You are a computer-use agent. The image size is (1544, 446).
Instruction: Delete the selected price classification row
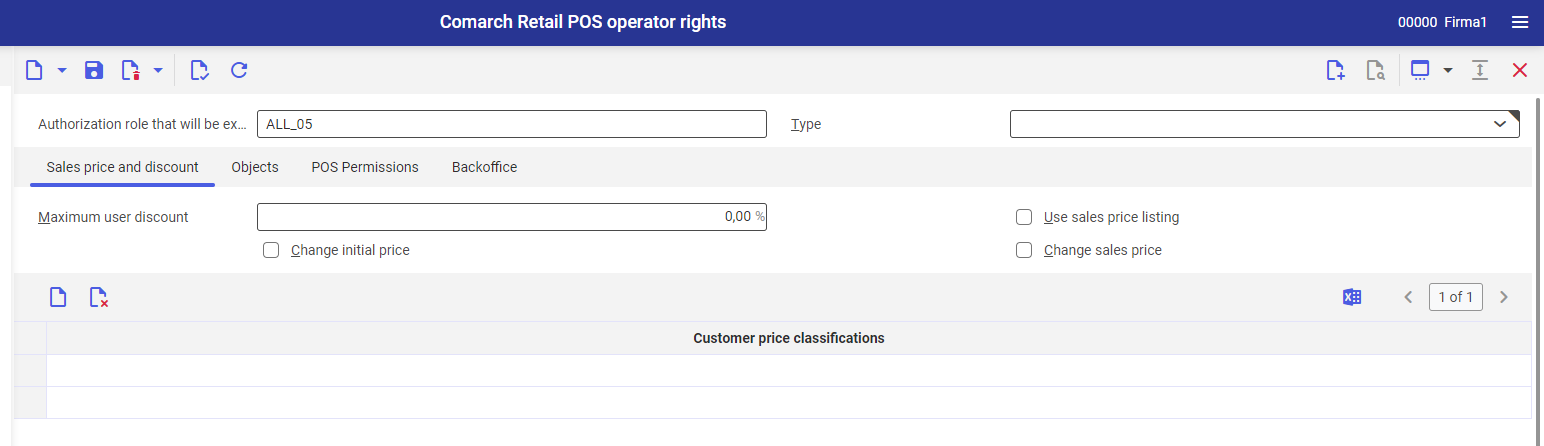[x=98, y=297]
